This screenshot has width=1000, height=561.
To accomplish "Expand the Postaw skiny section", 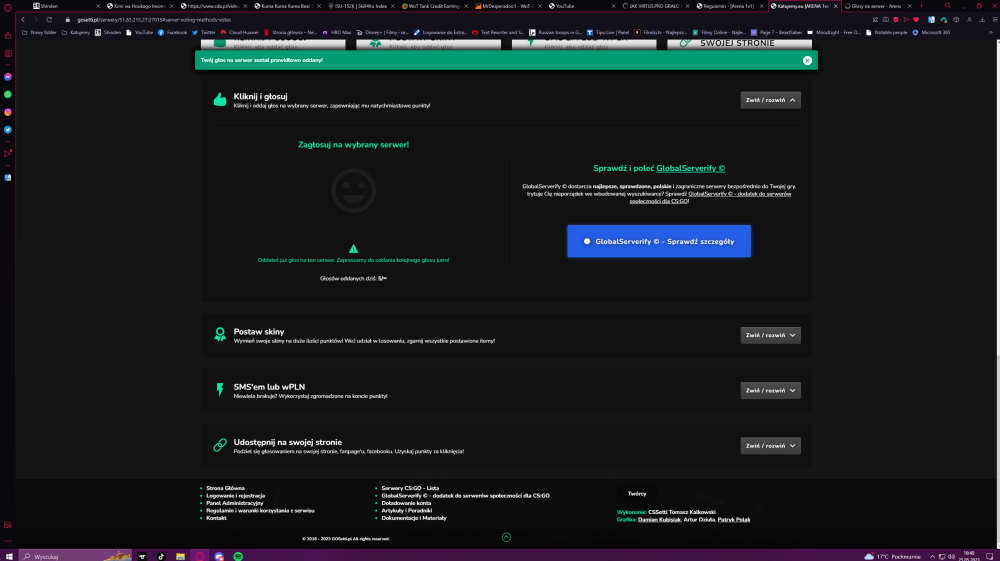I will point(770,335).
